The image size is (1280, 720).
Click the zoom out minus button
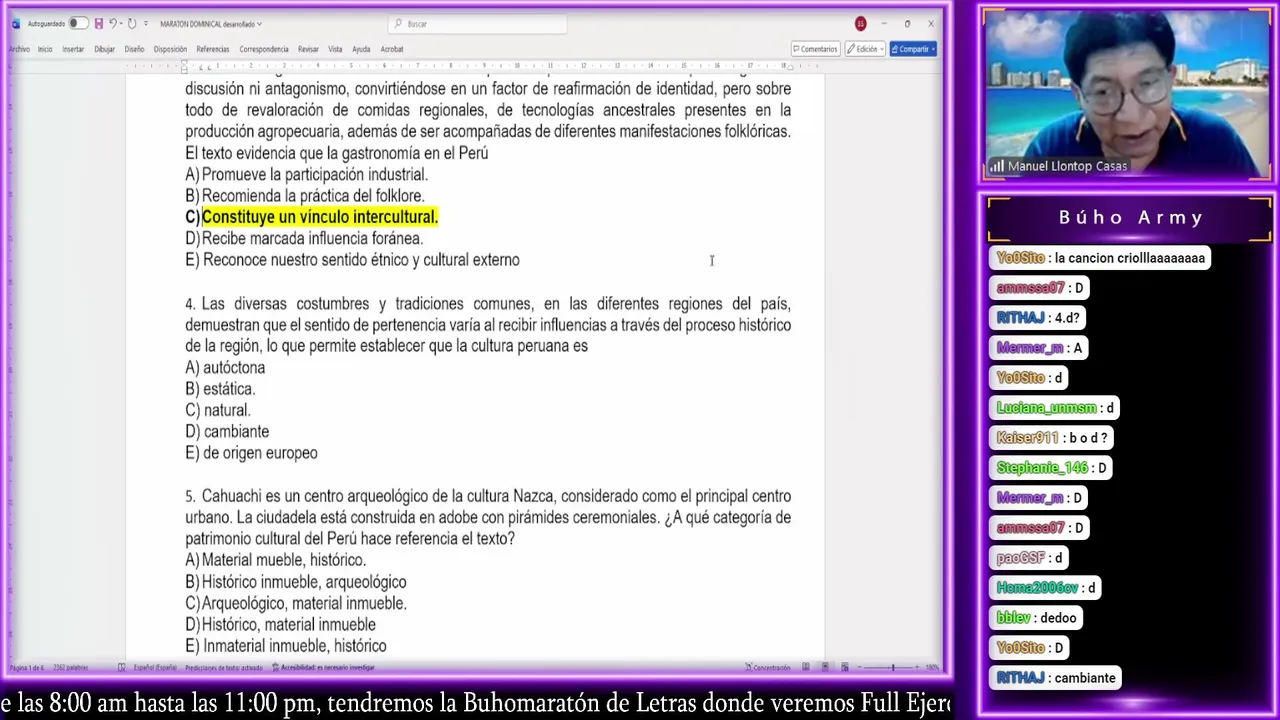tap(861, 667)
